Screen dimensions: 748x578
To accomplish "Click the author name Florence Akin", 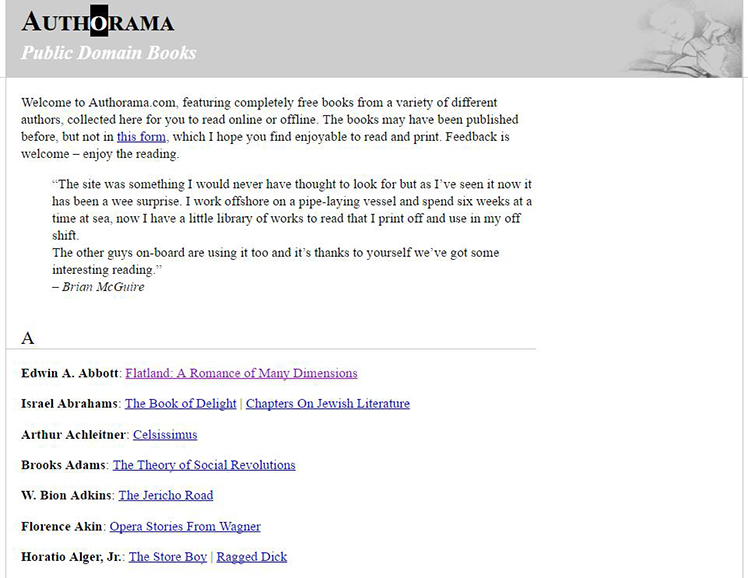I will click(x=62, y=526).
